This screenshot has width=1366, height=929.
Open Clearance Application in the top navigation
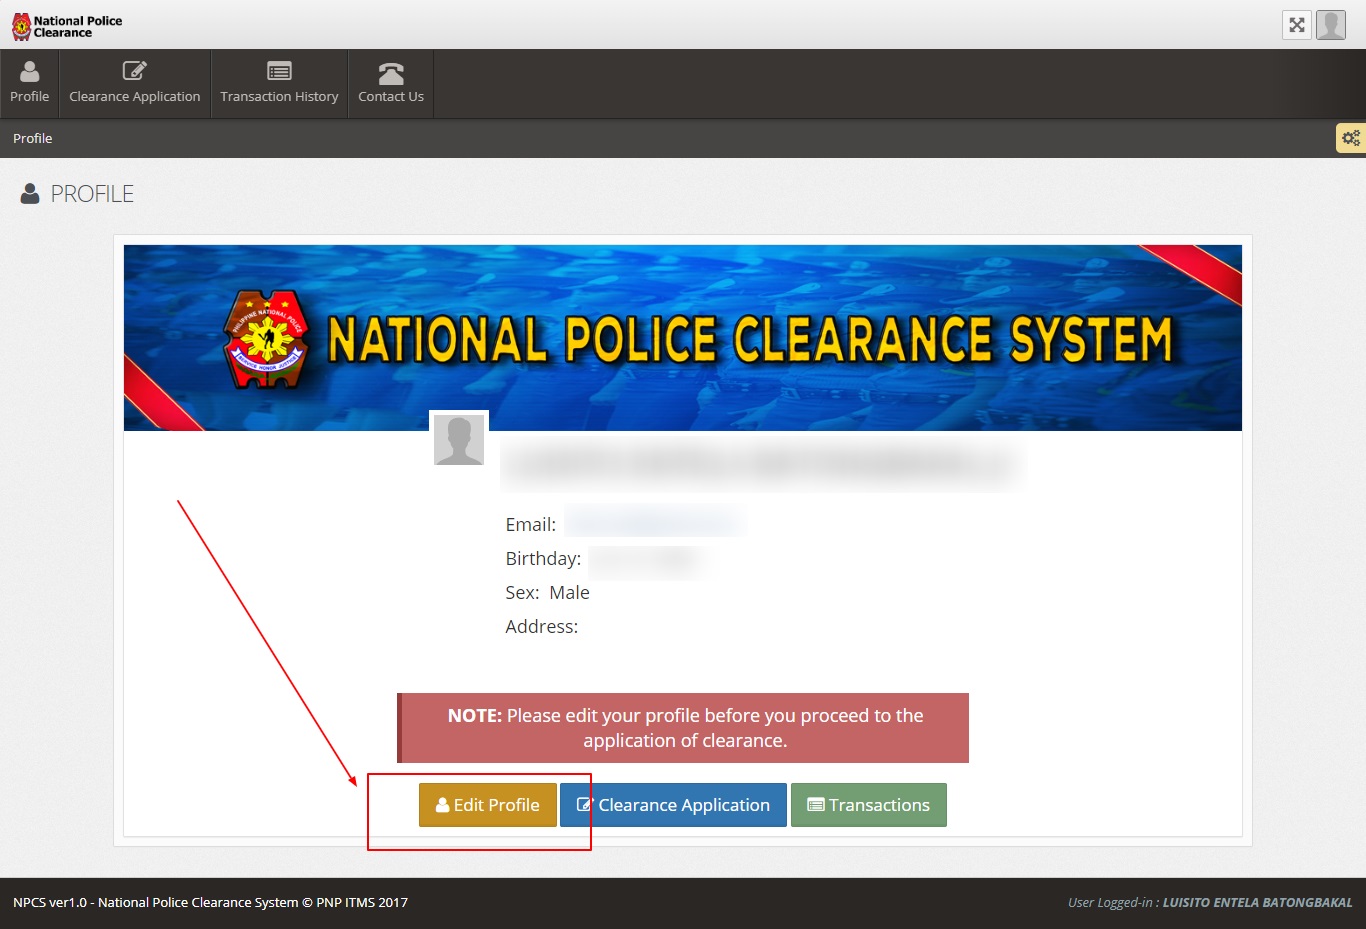point(135,84)
